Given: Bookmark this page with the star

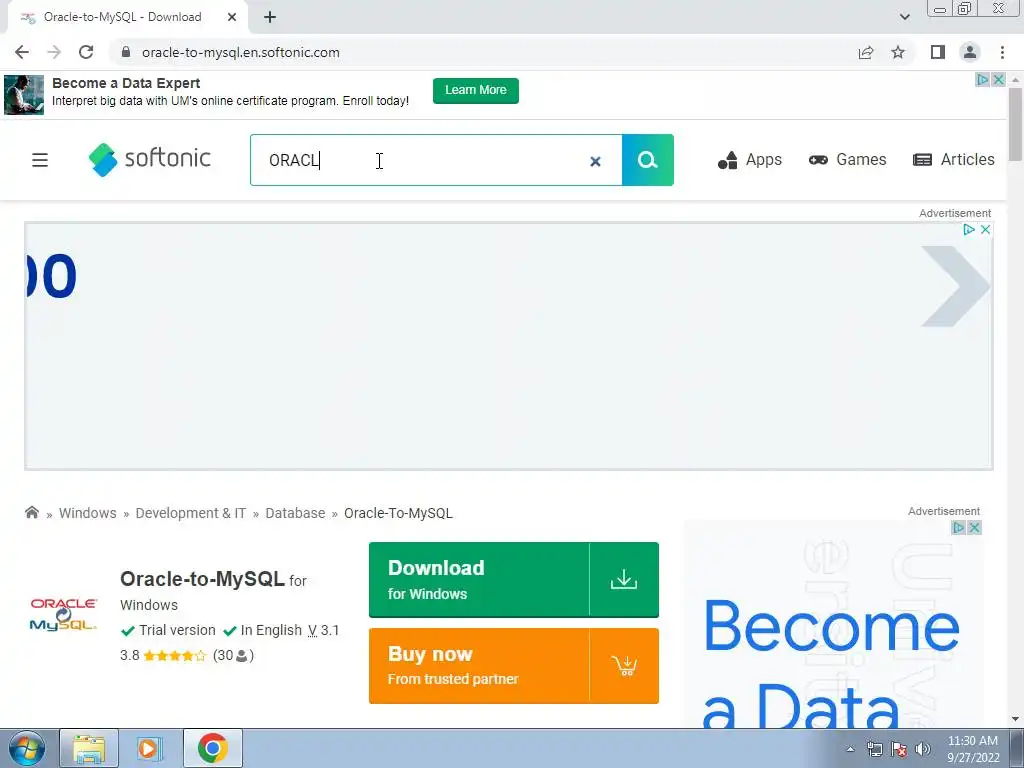Looking at the screenshot, I should point(898,52).
